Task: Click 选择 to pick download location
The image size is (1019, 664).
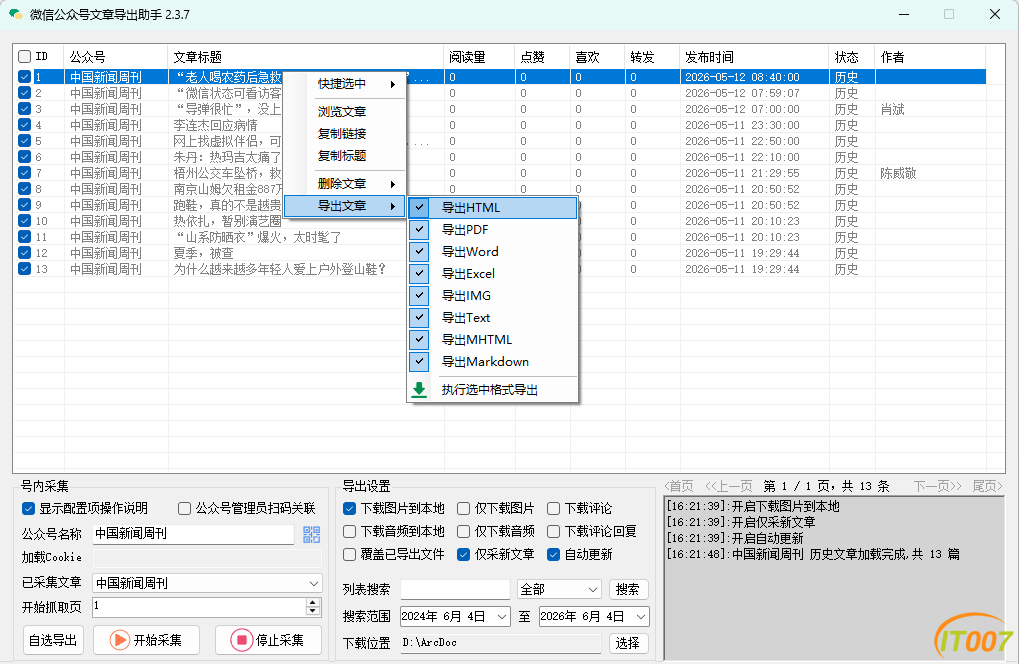Action: pos(628,643)
